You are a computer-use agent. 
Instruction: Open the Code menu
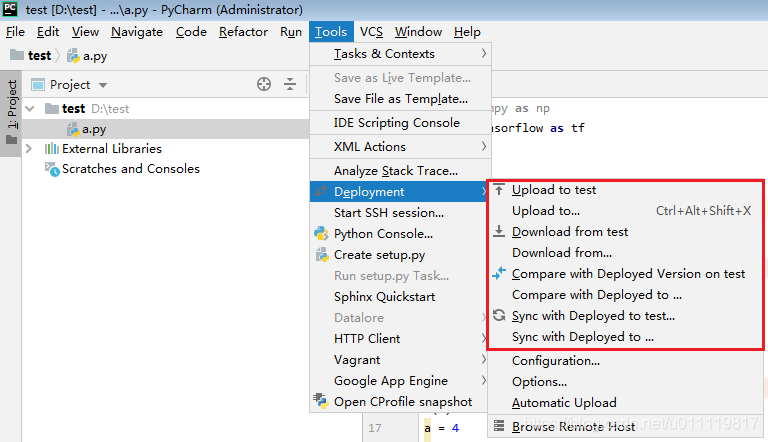pyautogui.click(x=191, y=32)
